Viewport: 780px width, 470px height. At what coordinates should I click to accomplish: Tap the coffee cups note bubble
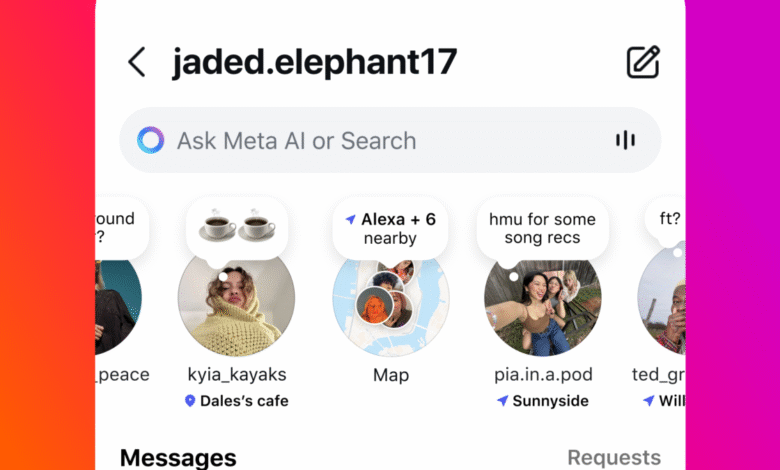click(237, 228)
